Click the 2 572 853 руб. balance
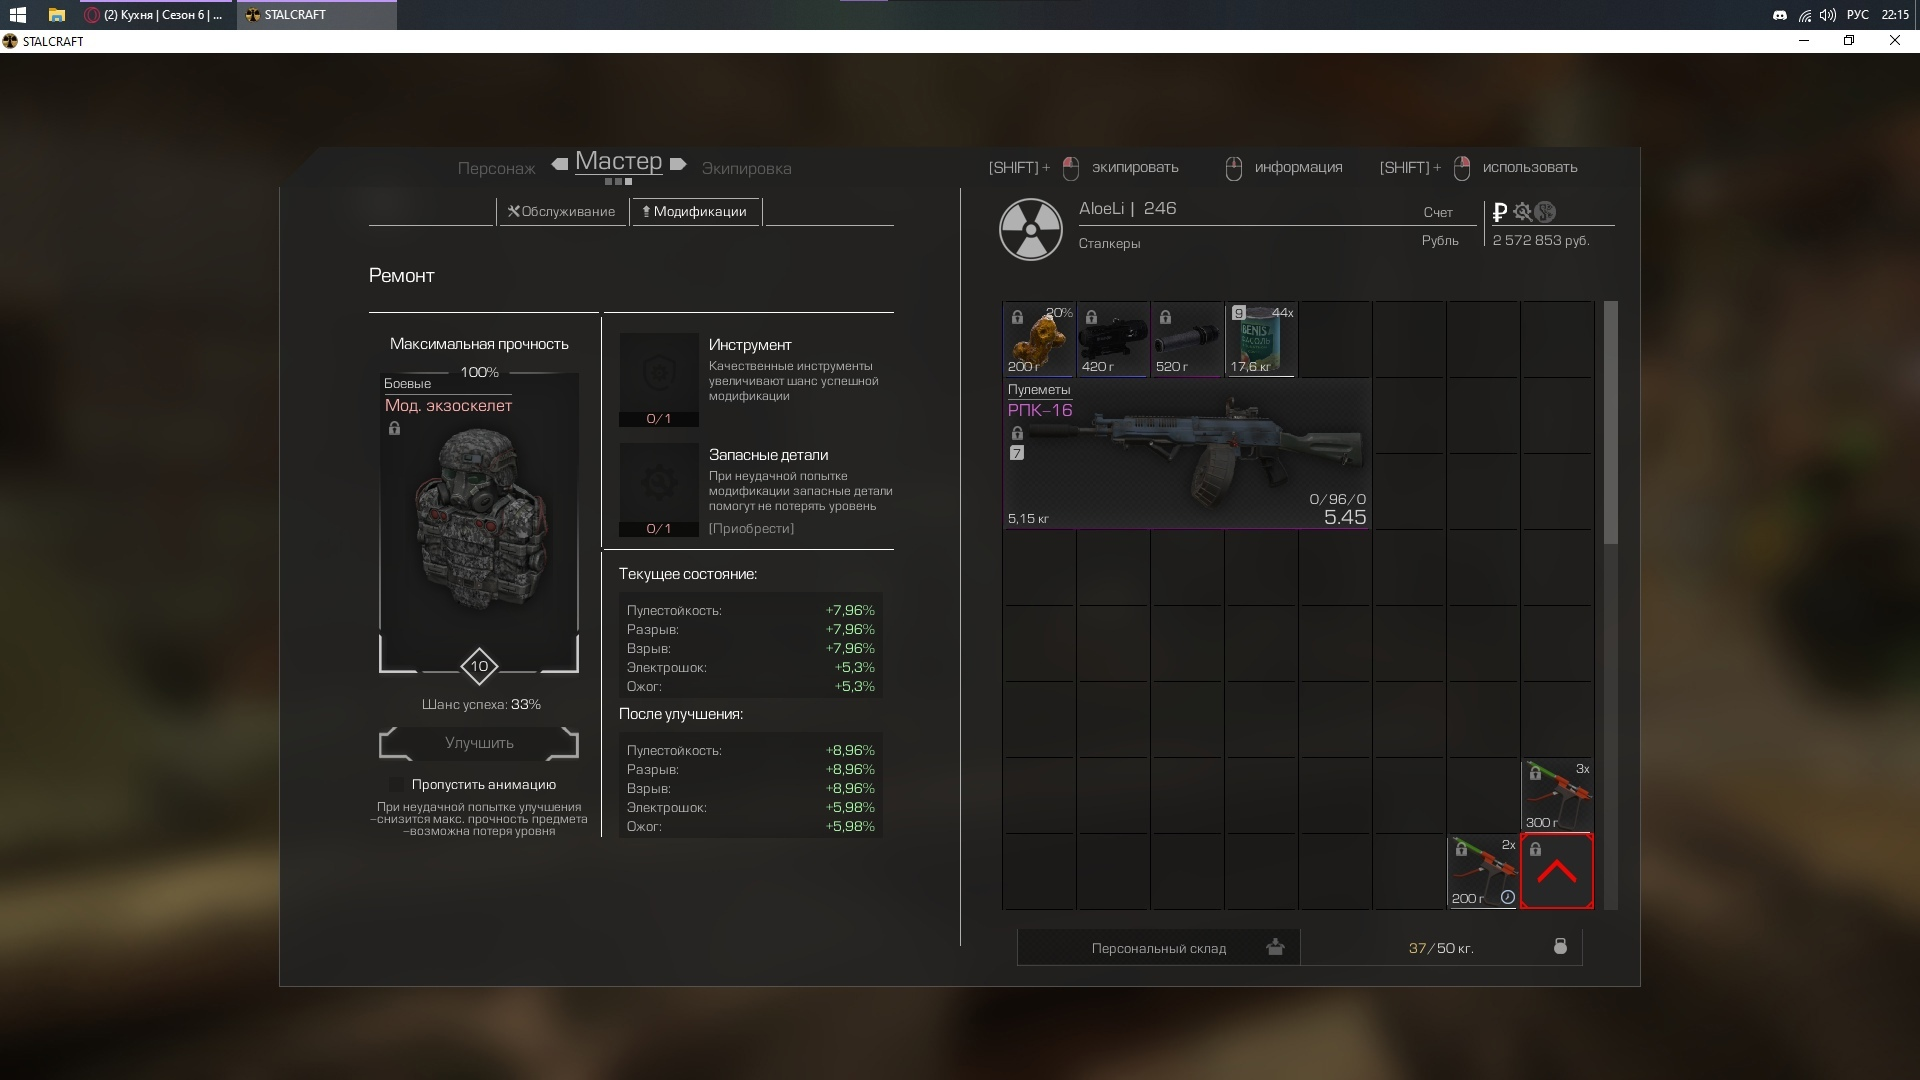The width and height of the screenshot is (1920, 1080). (1540, 240)
